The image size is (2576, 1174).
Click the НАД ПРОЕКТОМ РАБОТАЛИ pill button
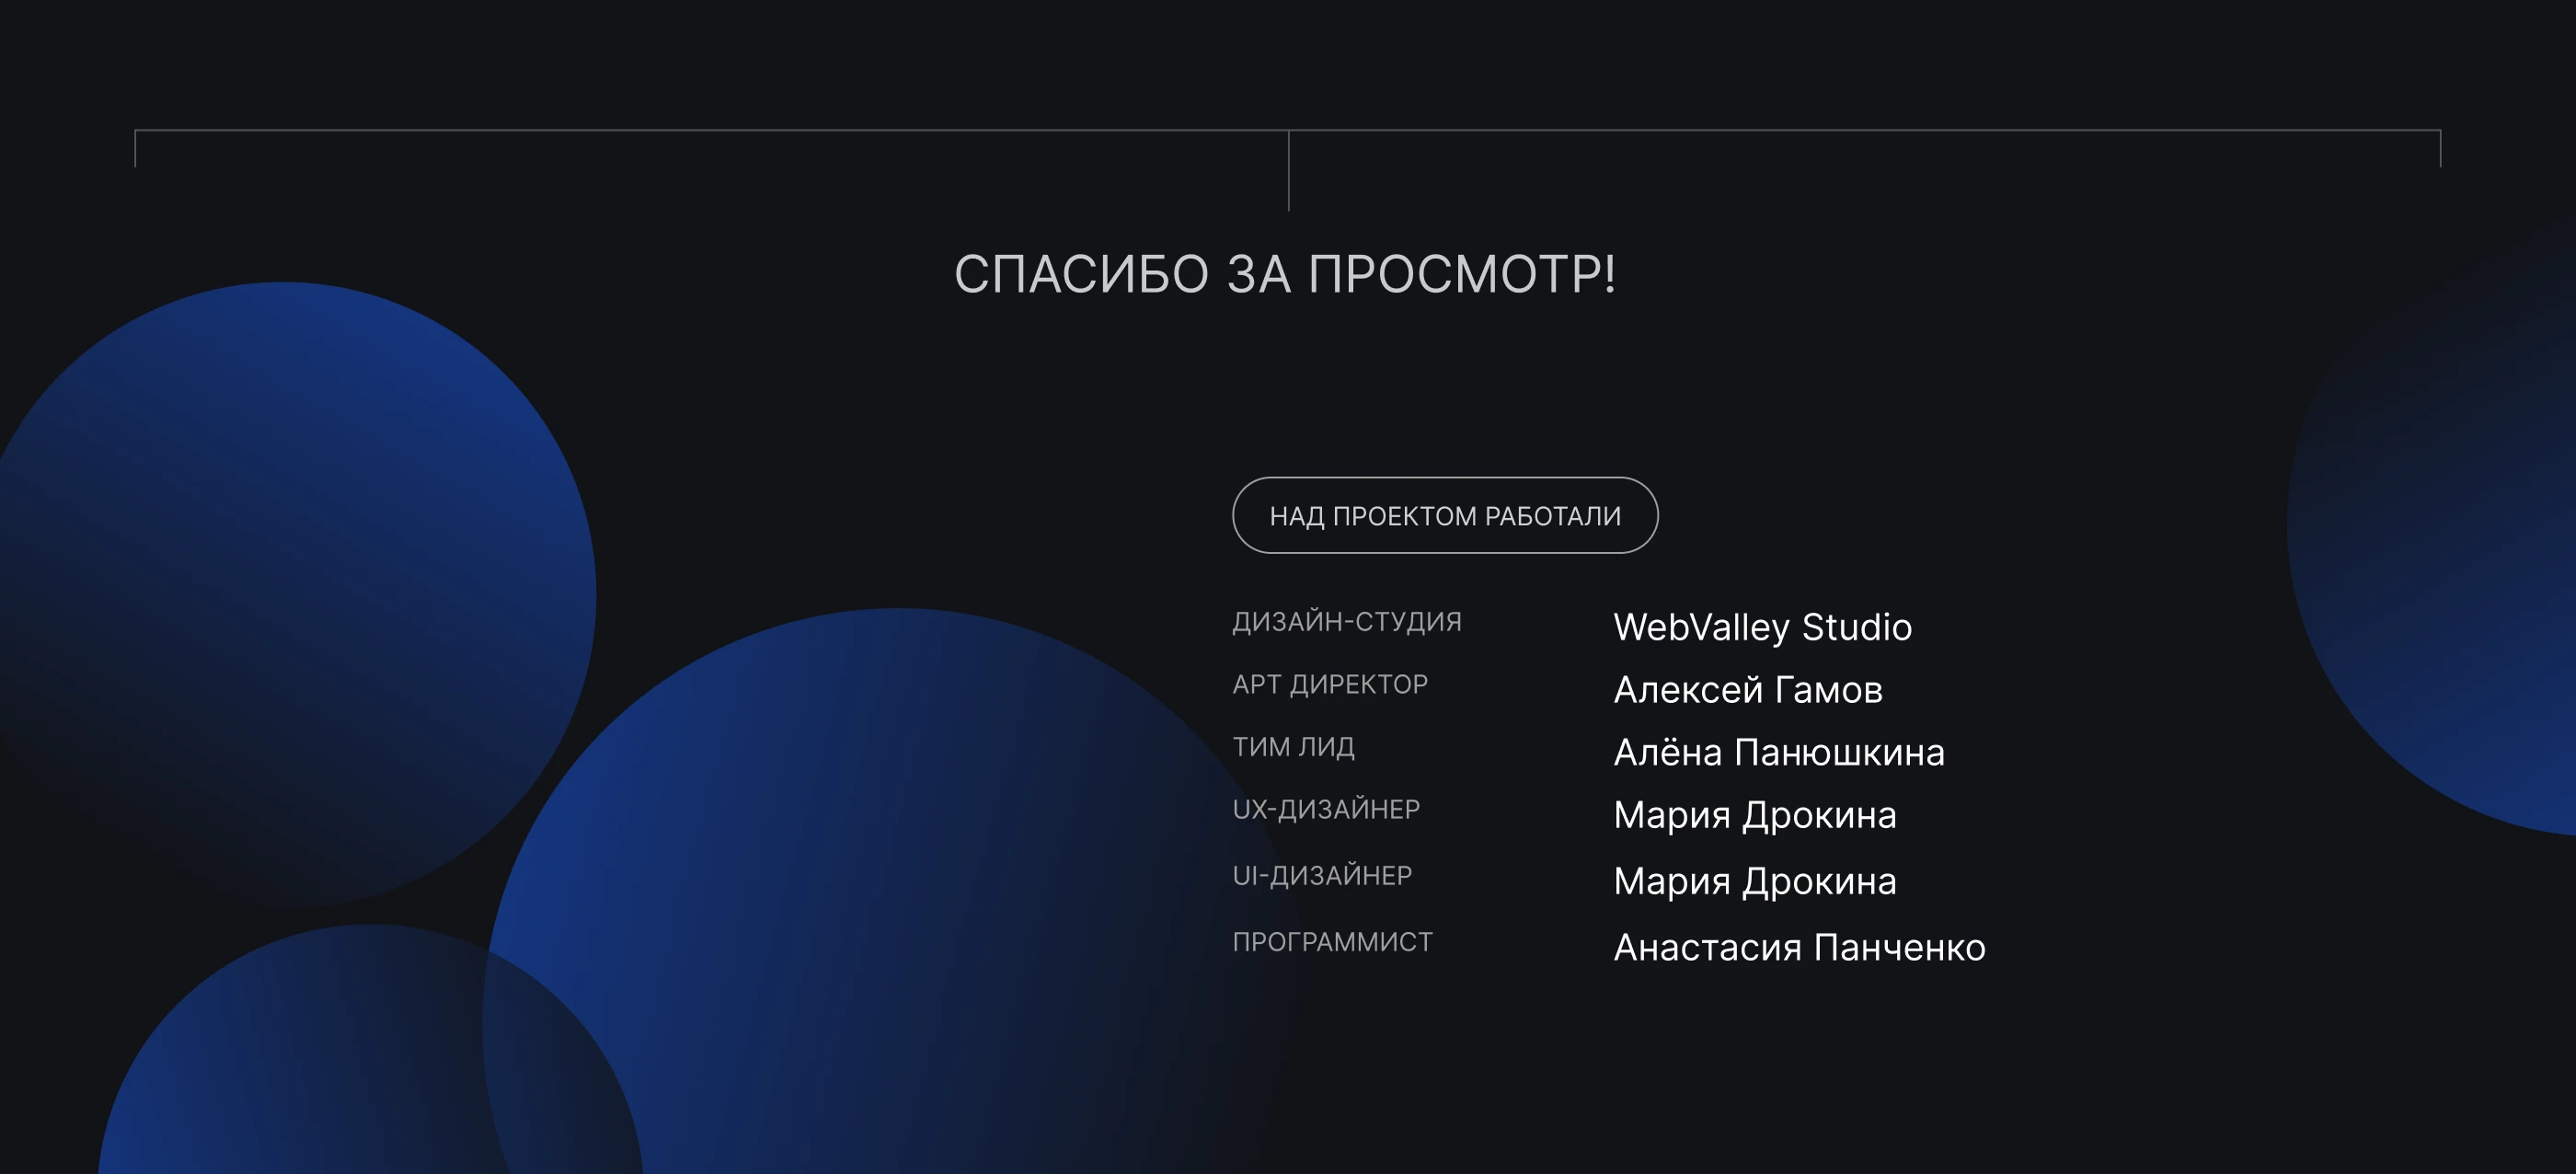1444,515
